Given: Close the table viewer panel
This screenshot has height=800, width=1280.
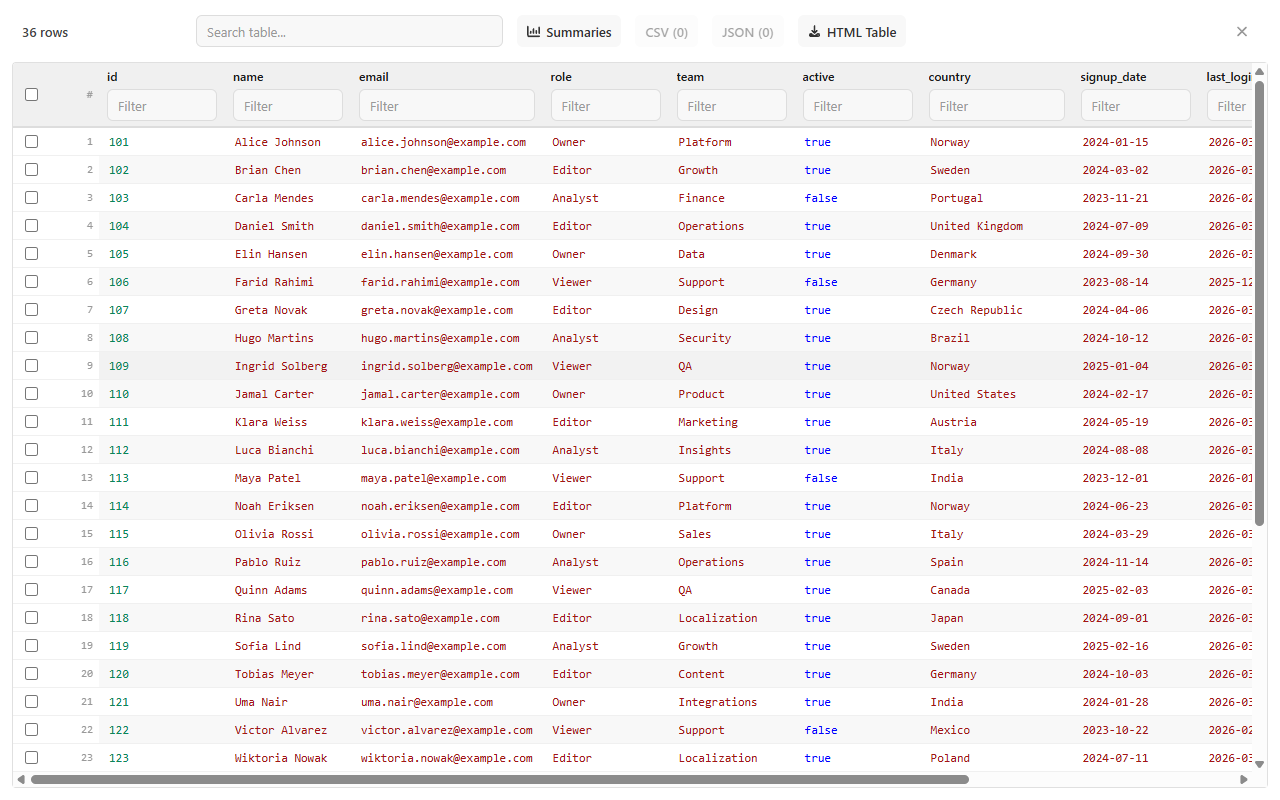Looking at the screenshot, I should [x=1242, y=32].
